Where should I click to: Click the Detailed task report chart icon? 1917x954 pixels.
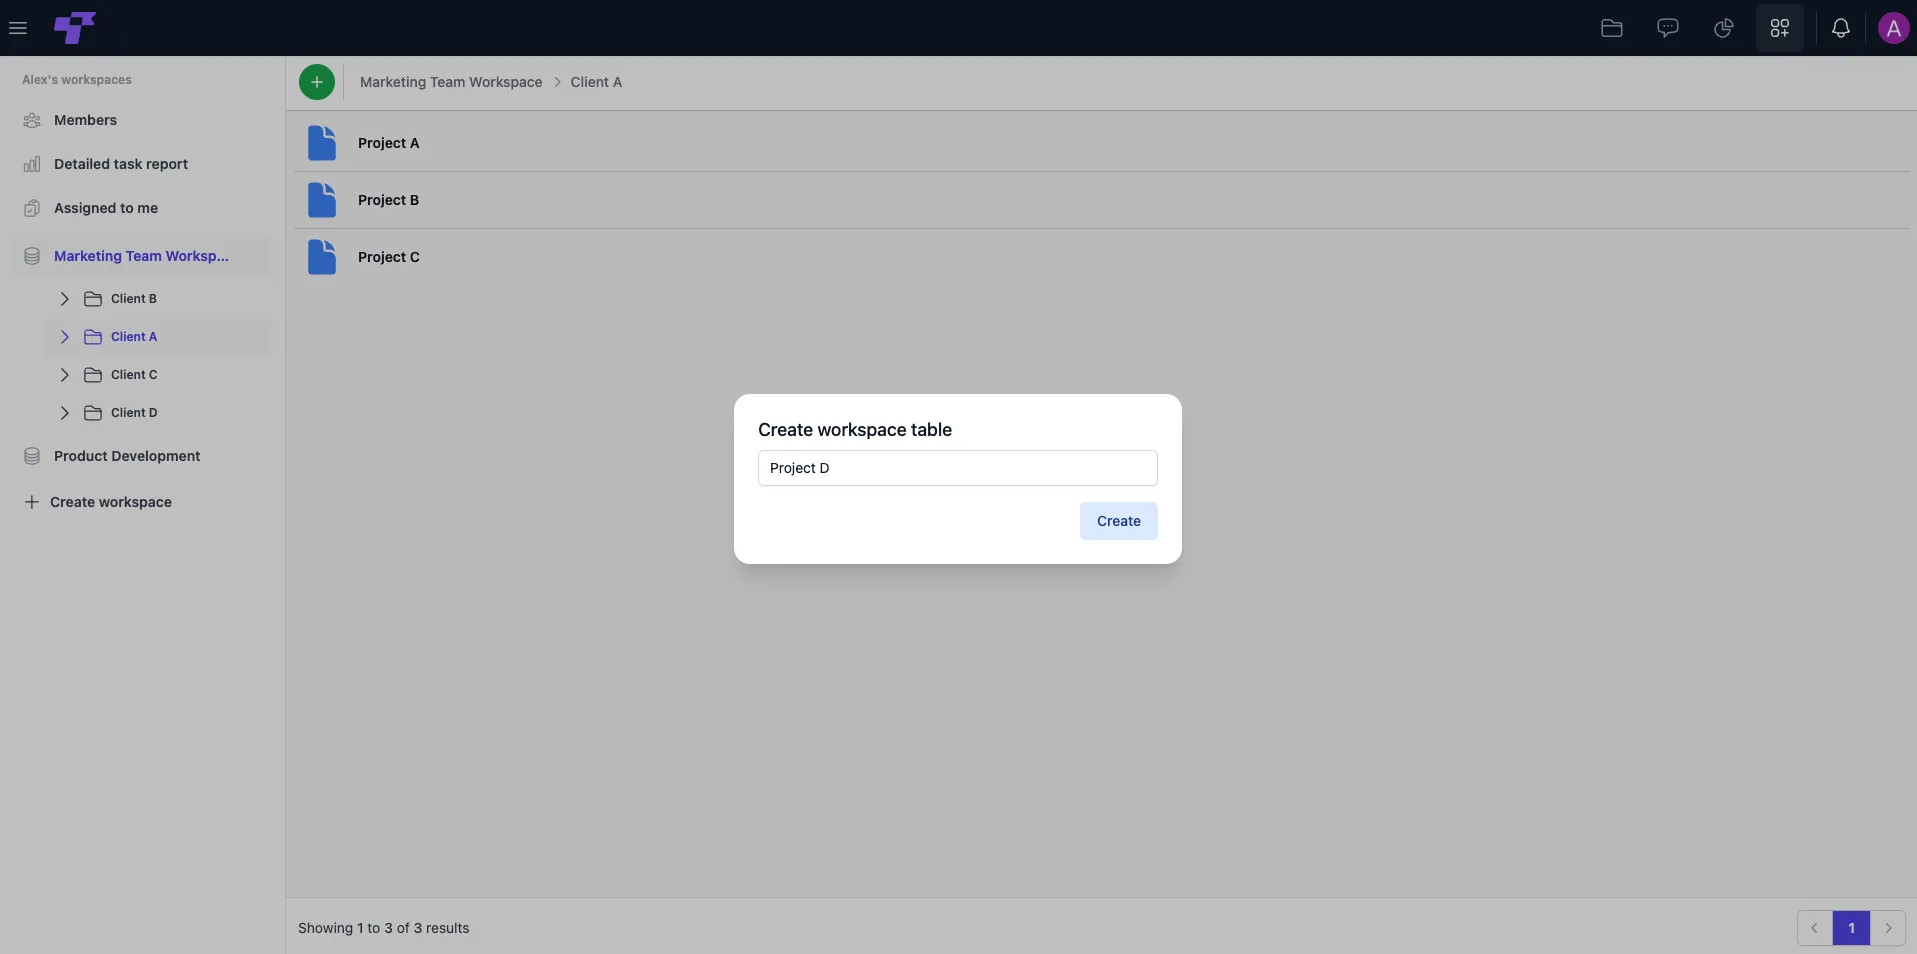tap(32, 164)
